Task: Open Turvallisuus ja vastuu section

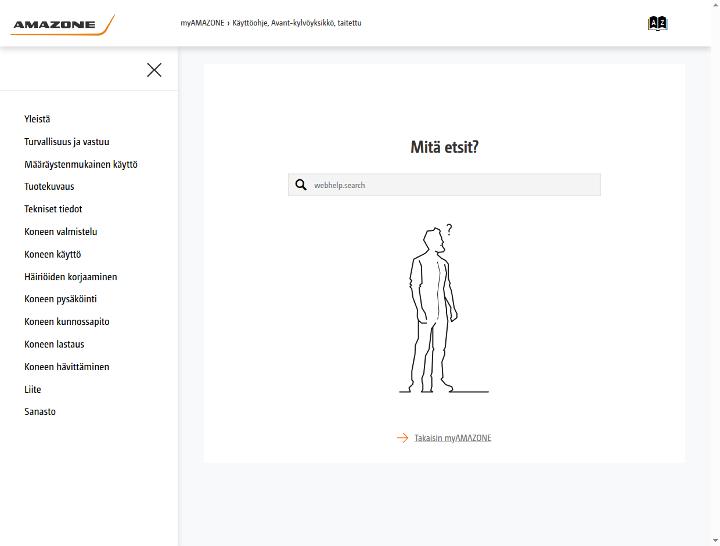Action: pyautogui.click(x=67, y=142)
